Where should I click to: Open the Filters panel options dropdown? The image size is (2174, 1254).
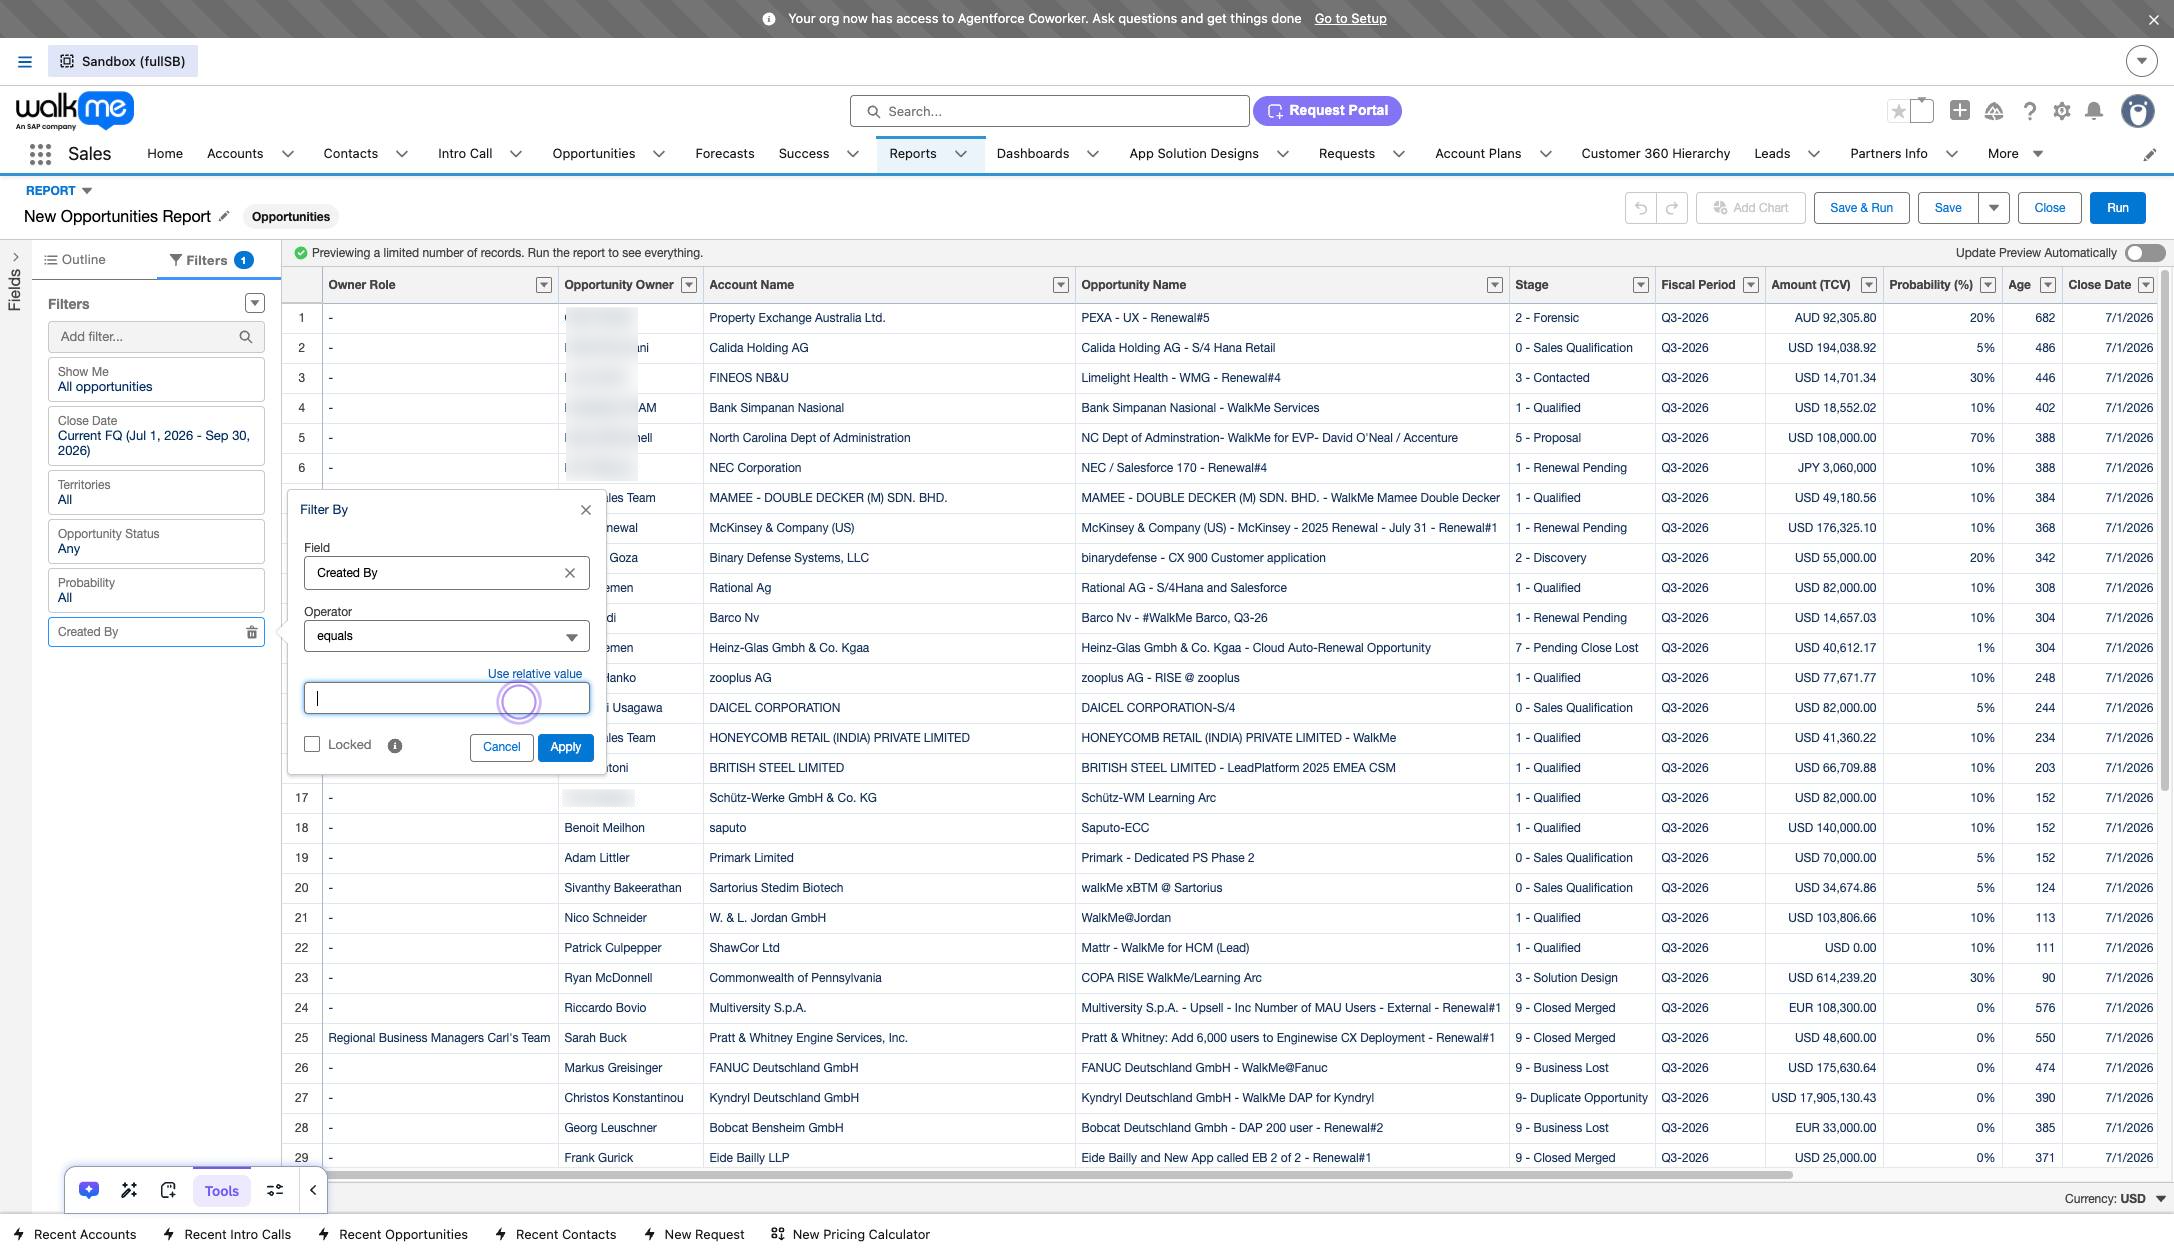(x=255, y=303)
